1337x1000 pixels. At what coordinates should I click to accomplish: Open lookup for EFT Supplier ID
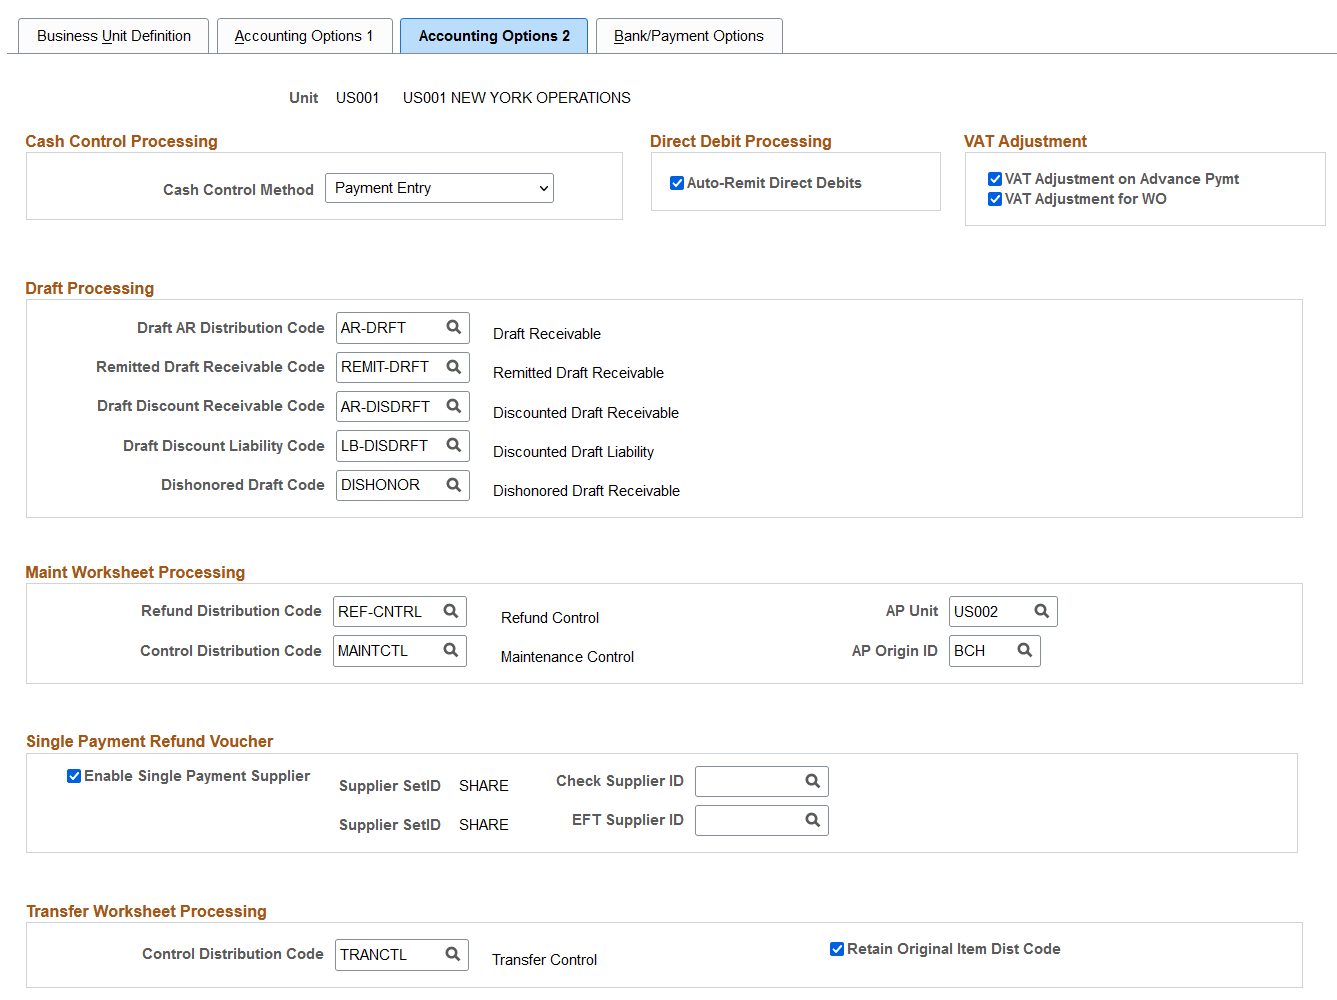[811, 820]
